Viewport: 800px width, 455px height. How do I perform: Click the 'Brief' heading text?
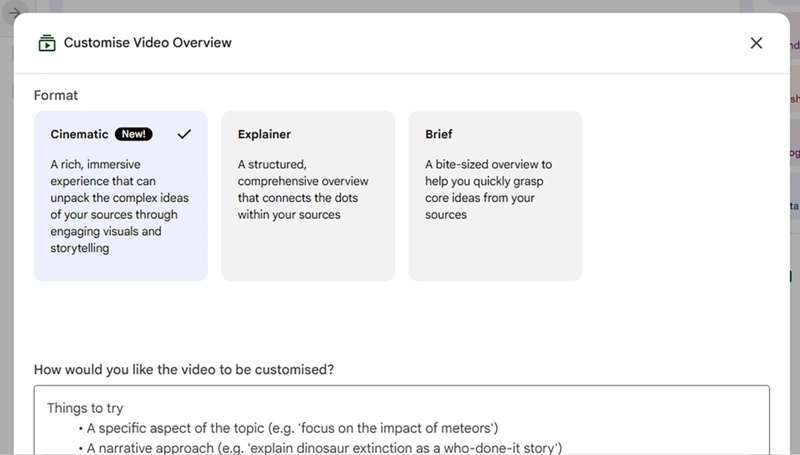pyautogui.click(x=441, y=134)
